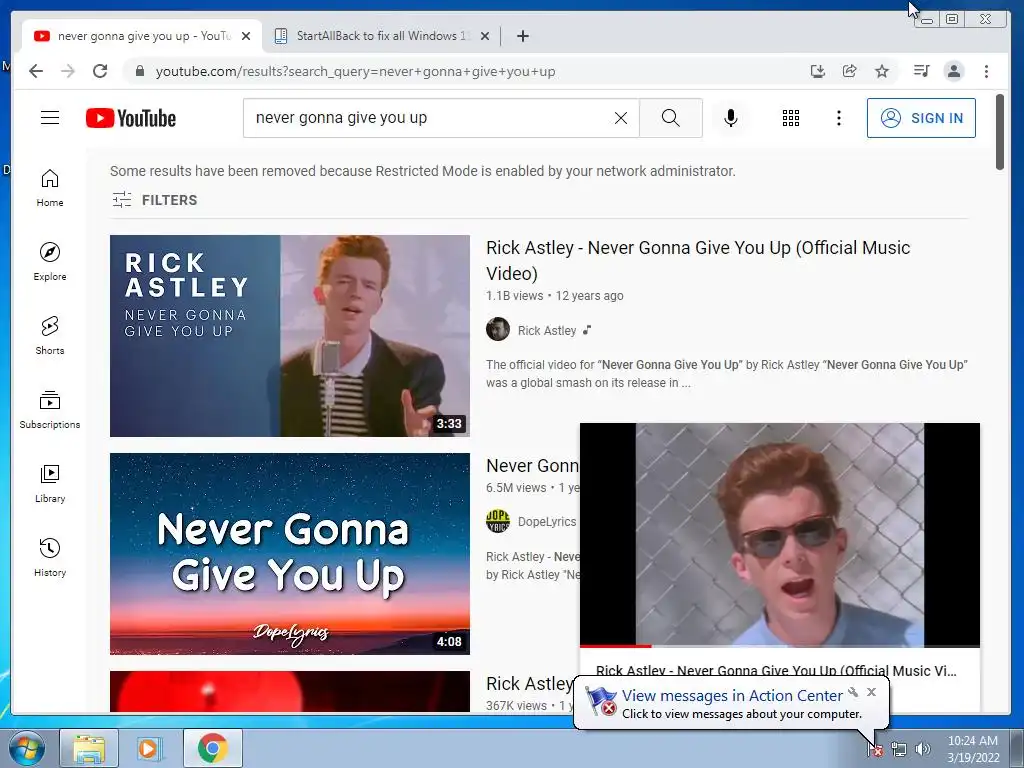The height and width of the screenshot is (768, 1024).
Task: Click the "12 years ago" text
Action: [589, 296]
